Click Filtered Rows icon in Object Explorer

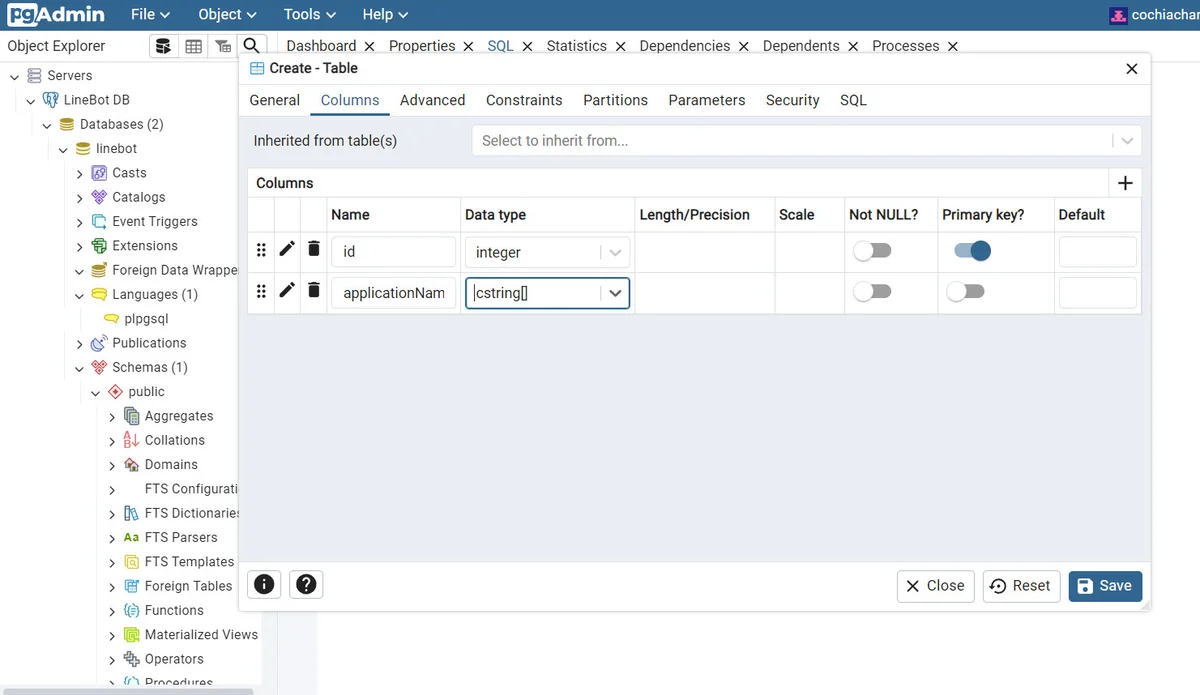coord(223,46)
